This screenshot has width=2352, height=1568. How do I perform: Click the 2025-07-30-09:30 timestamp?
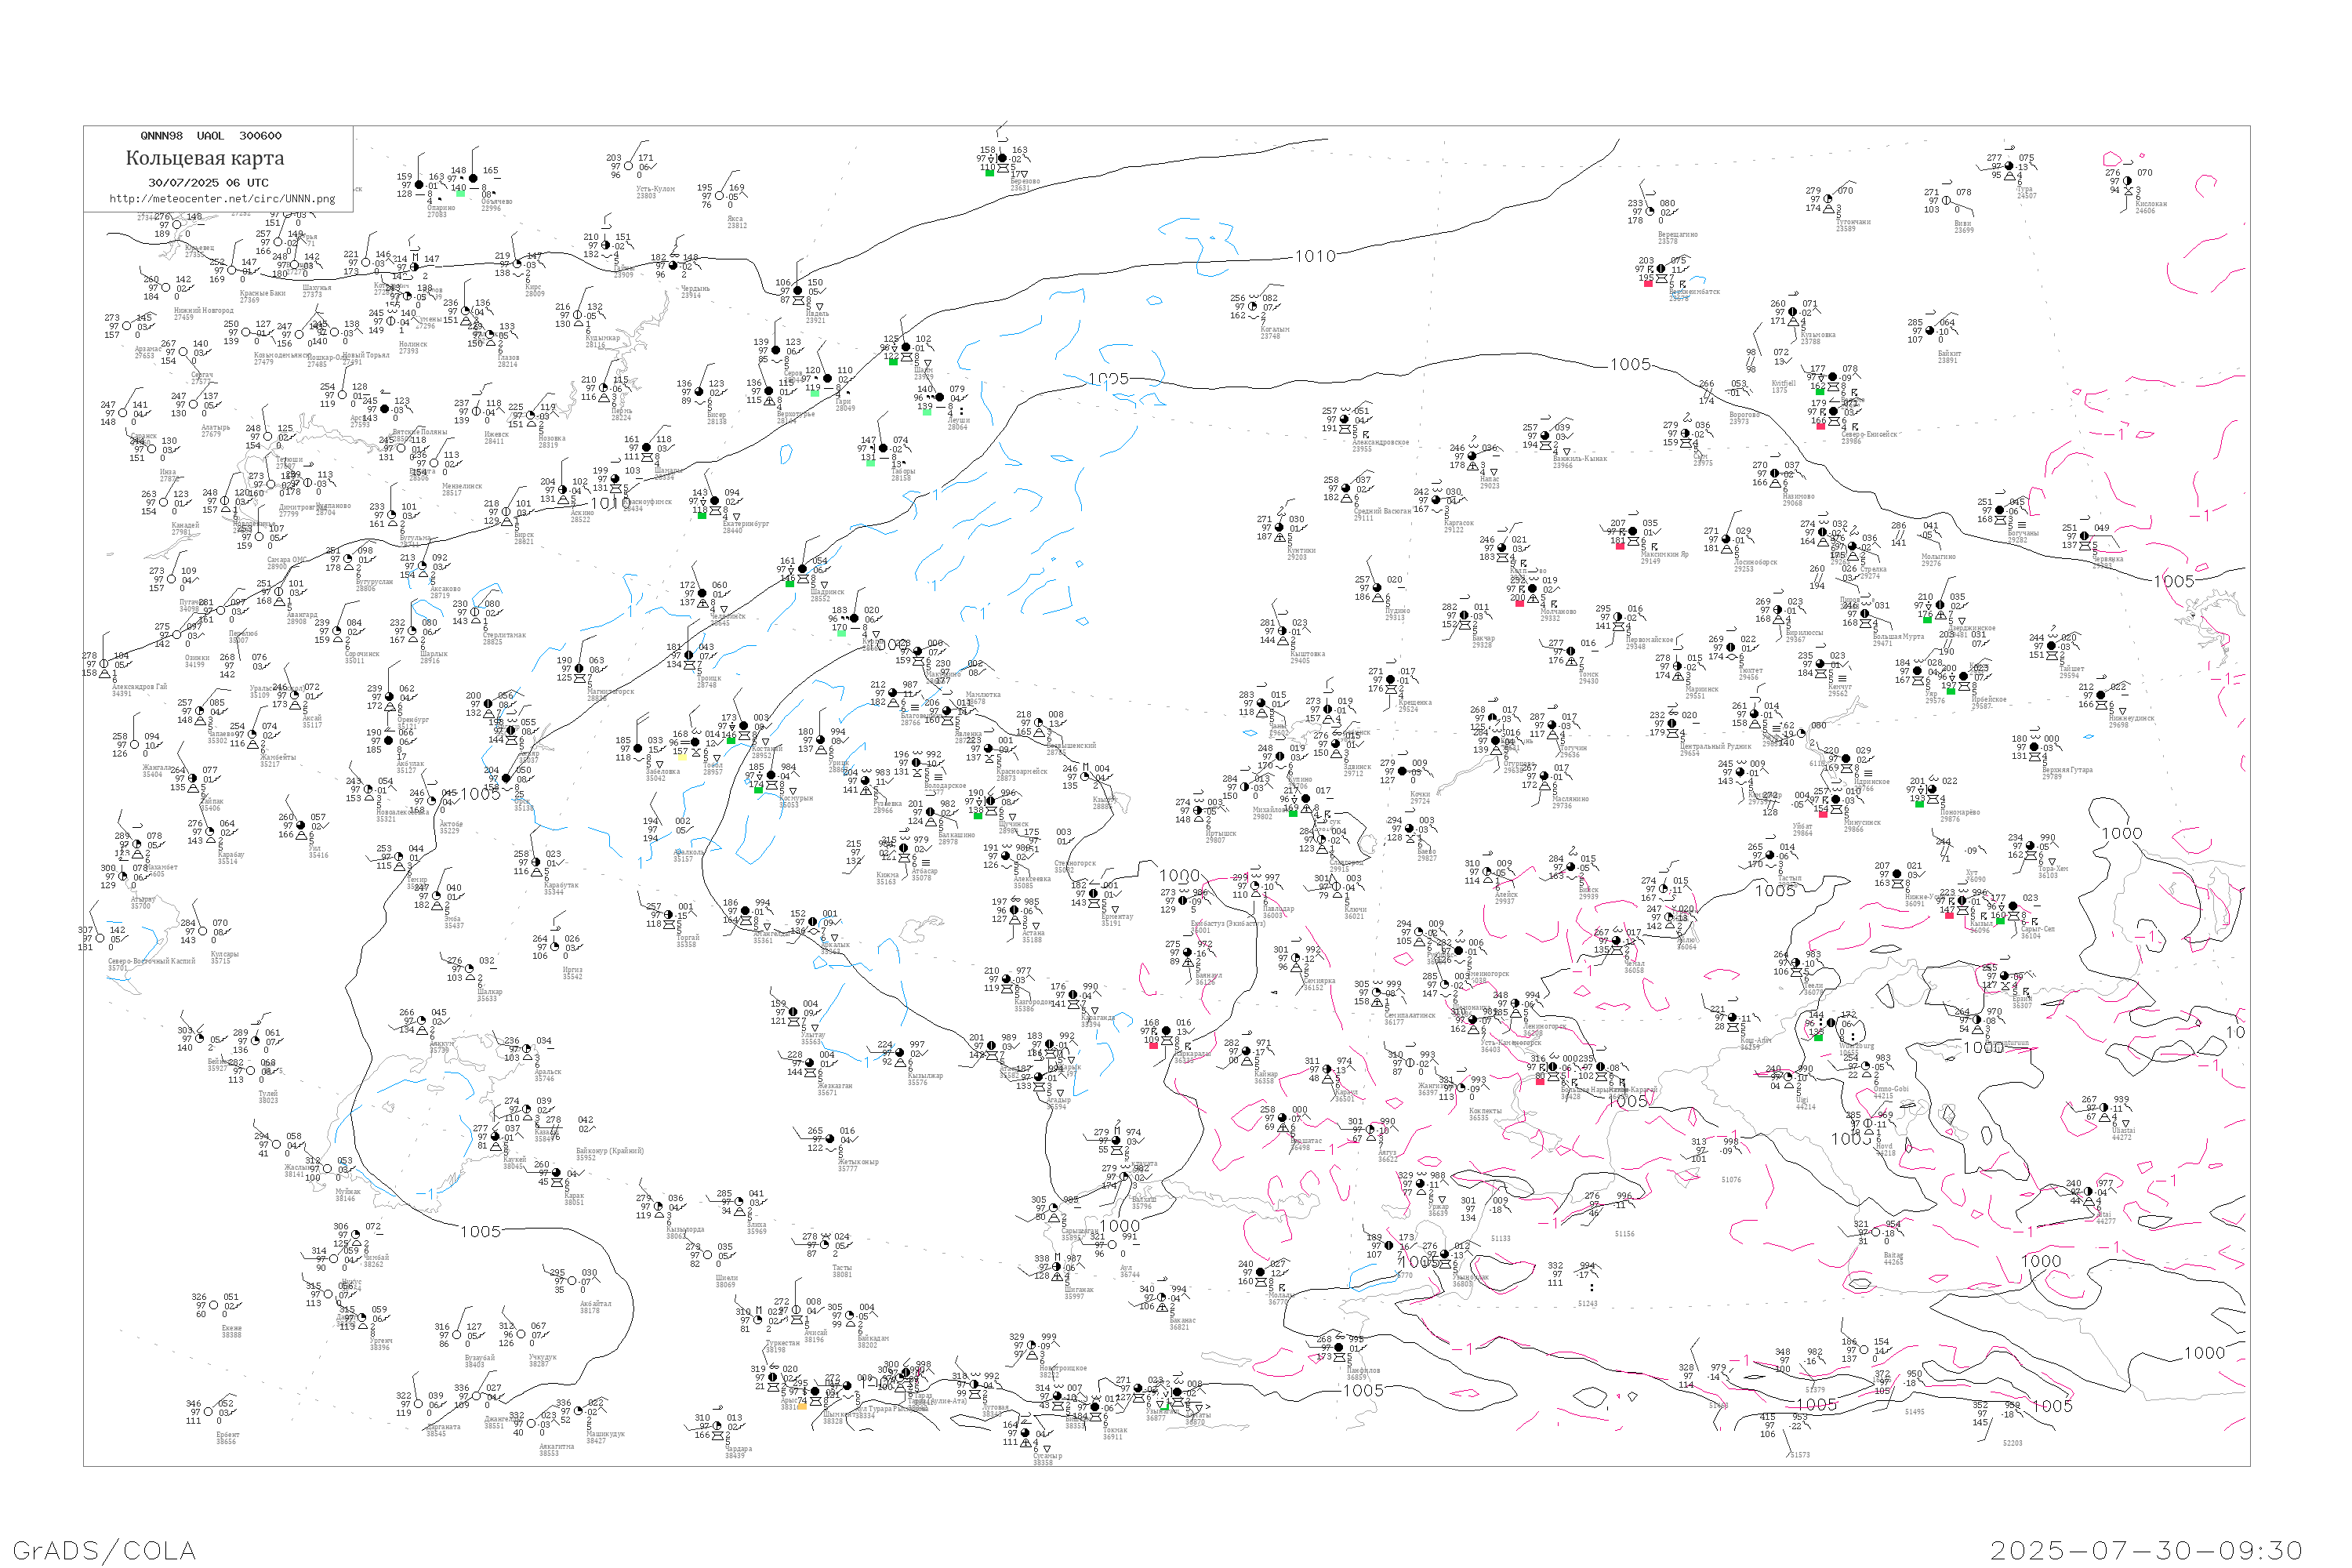tap(2146, 1550)
